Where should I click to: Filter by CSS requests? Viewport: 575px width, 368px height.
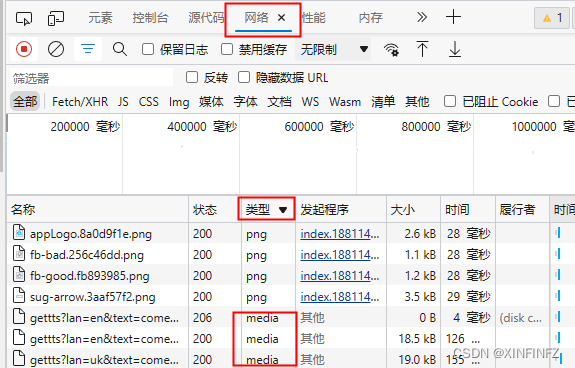pyautogui.click(x=149, y=102)
